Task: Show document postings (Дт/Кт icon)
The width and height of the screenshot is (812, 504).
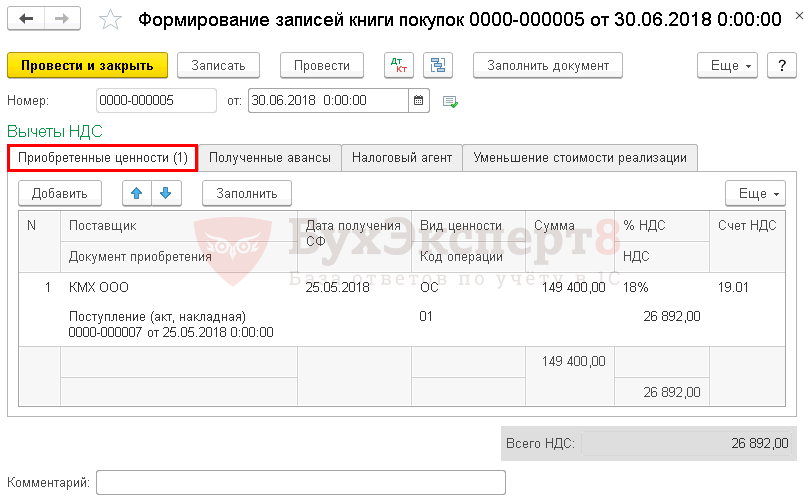Action: [399, 65]
